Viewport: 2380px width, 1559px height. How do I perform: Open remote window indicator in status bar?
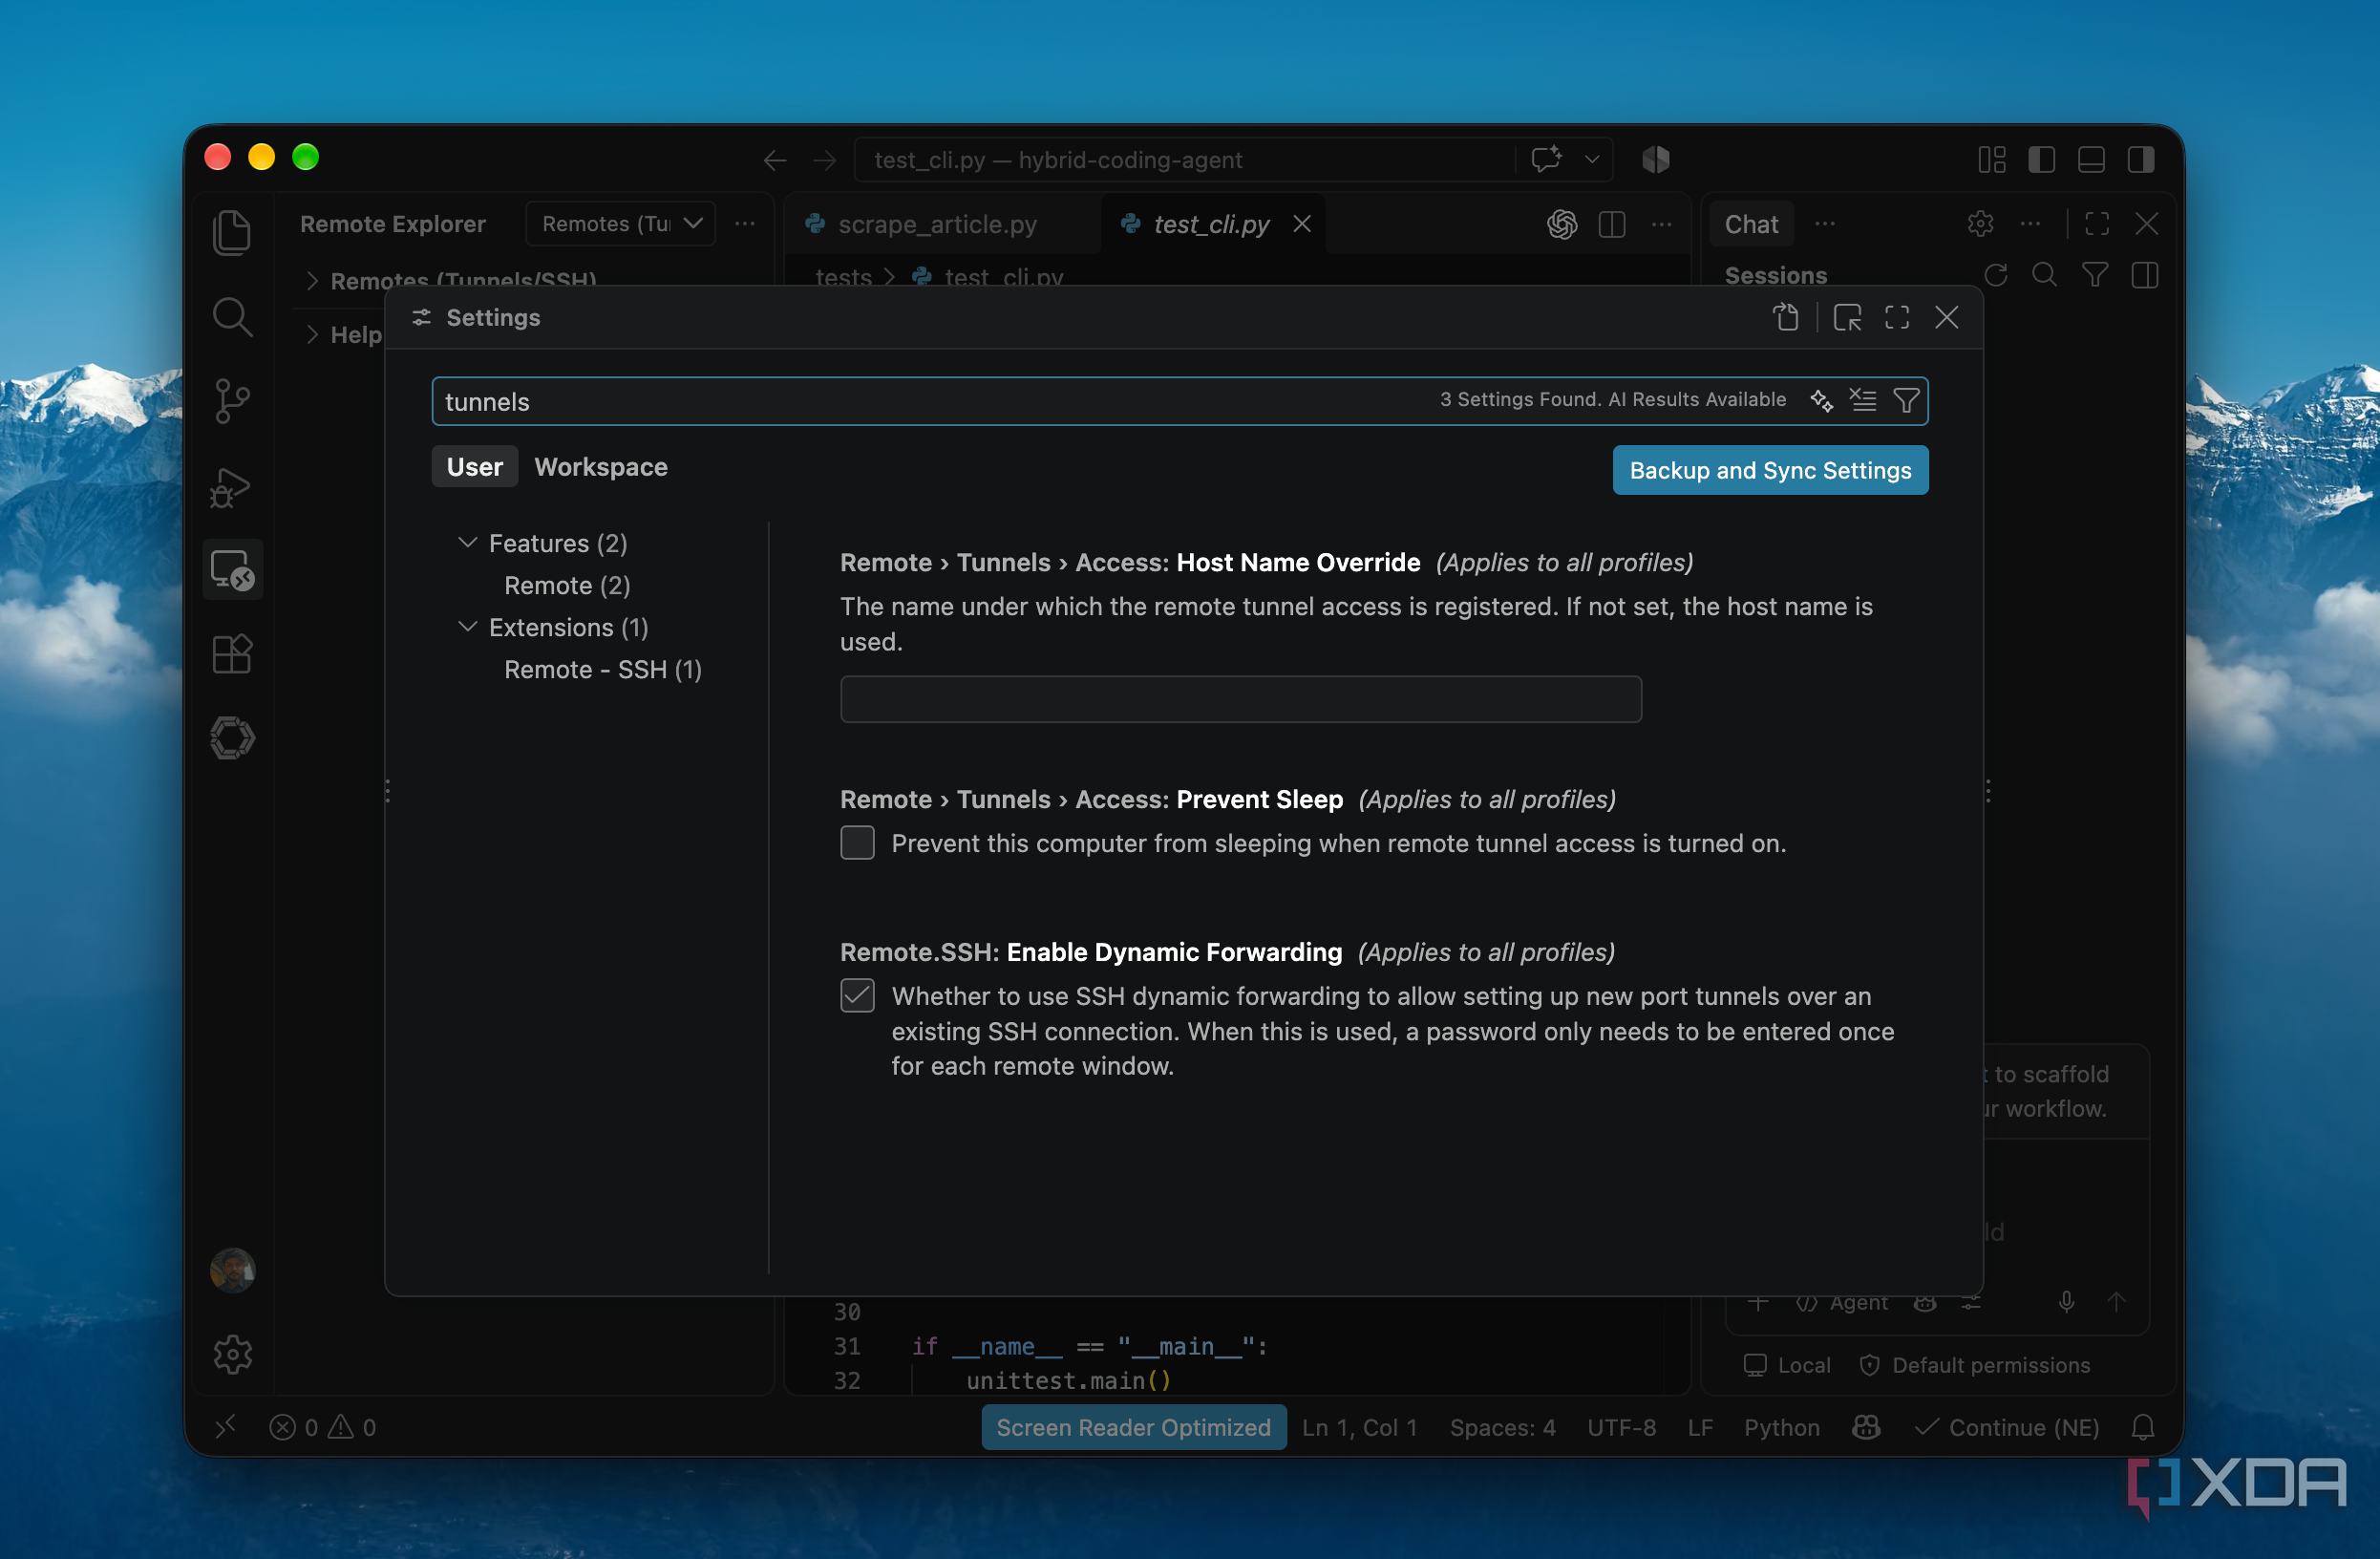pyautogui.click(x=226, y=1427)
